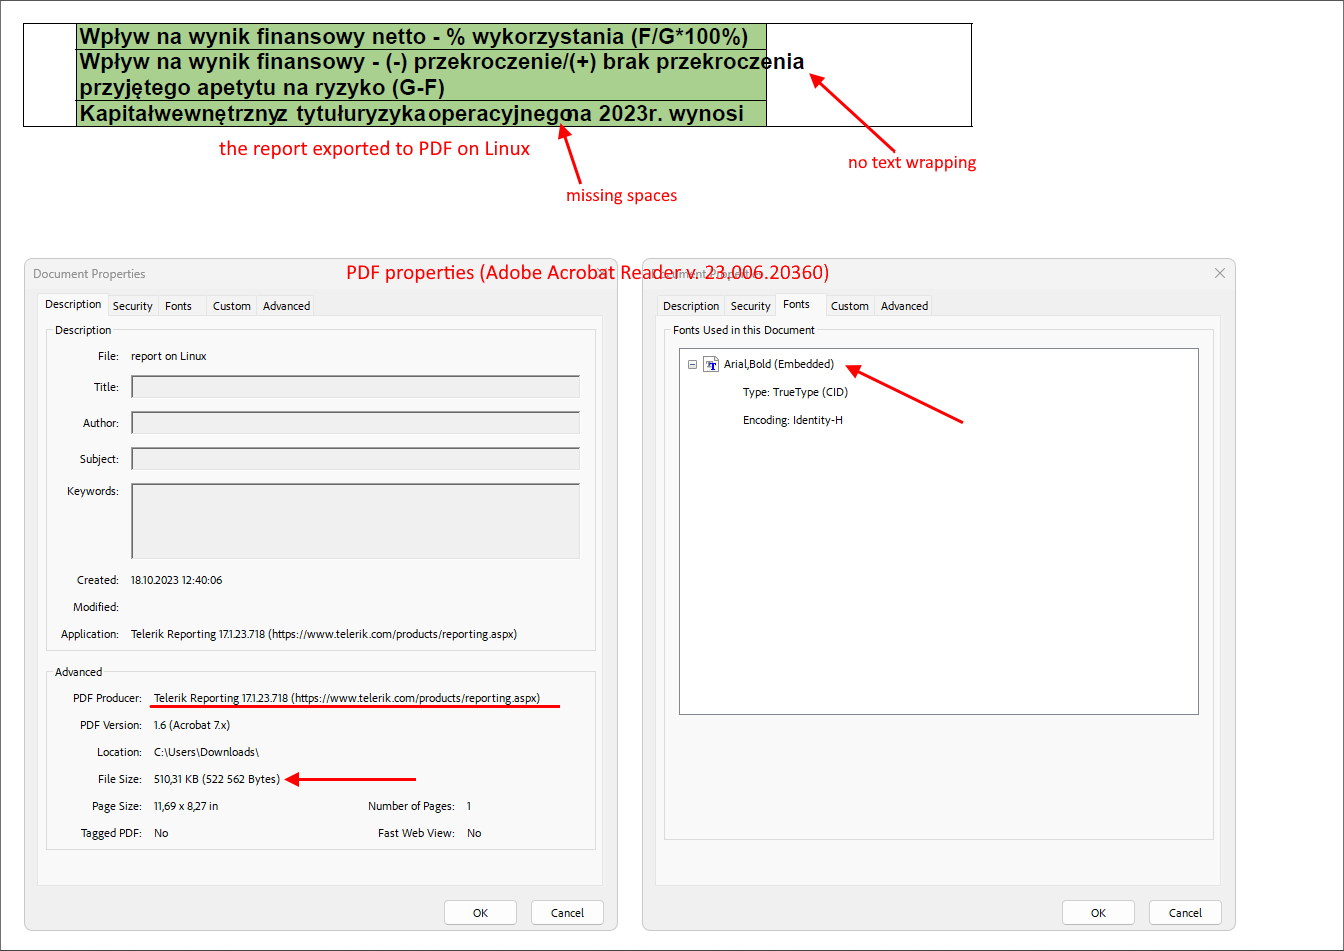1344x951 pixels.
Task: Click into the Title field
Action: tap(355, 387)
